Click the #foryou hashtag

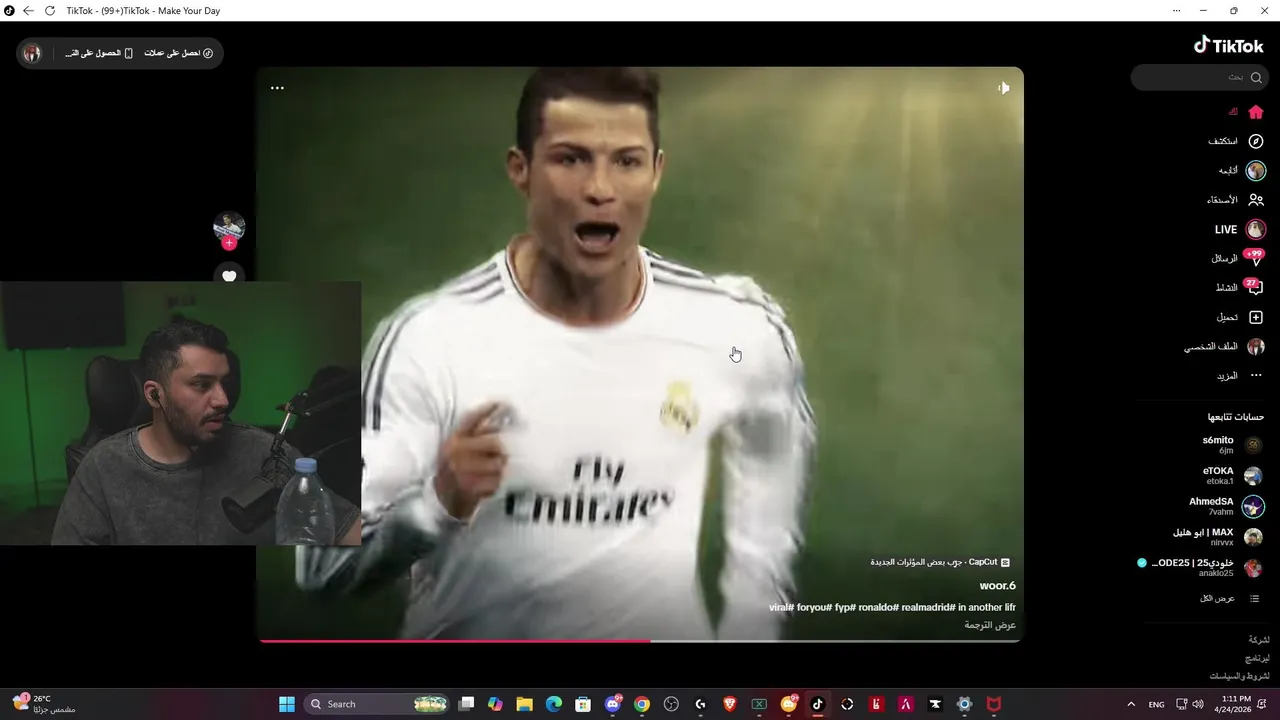coord(814,607)
